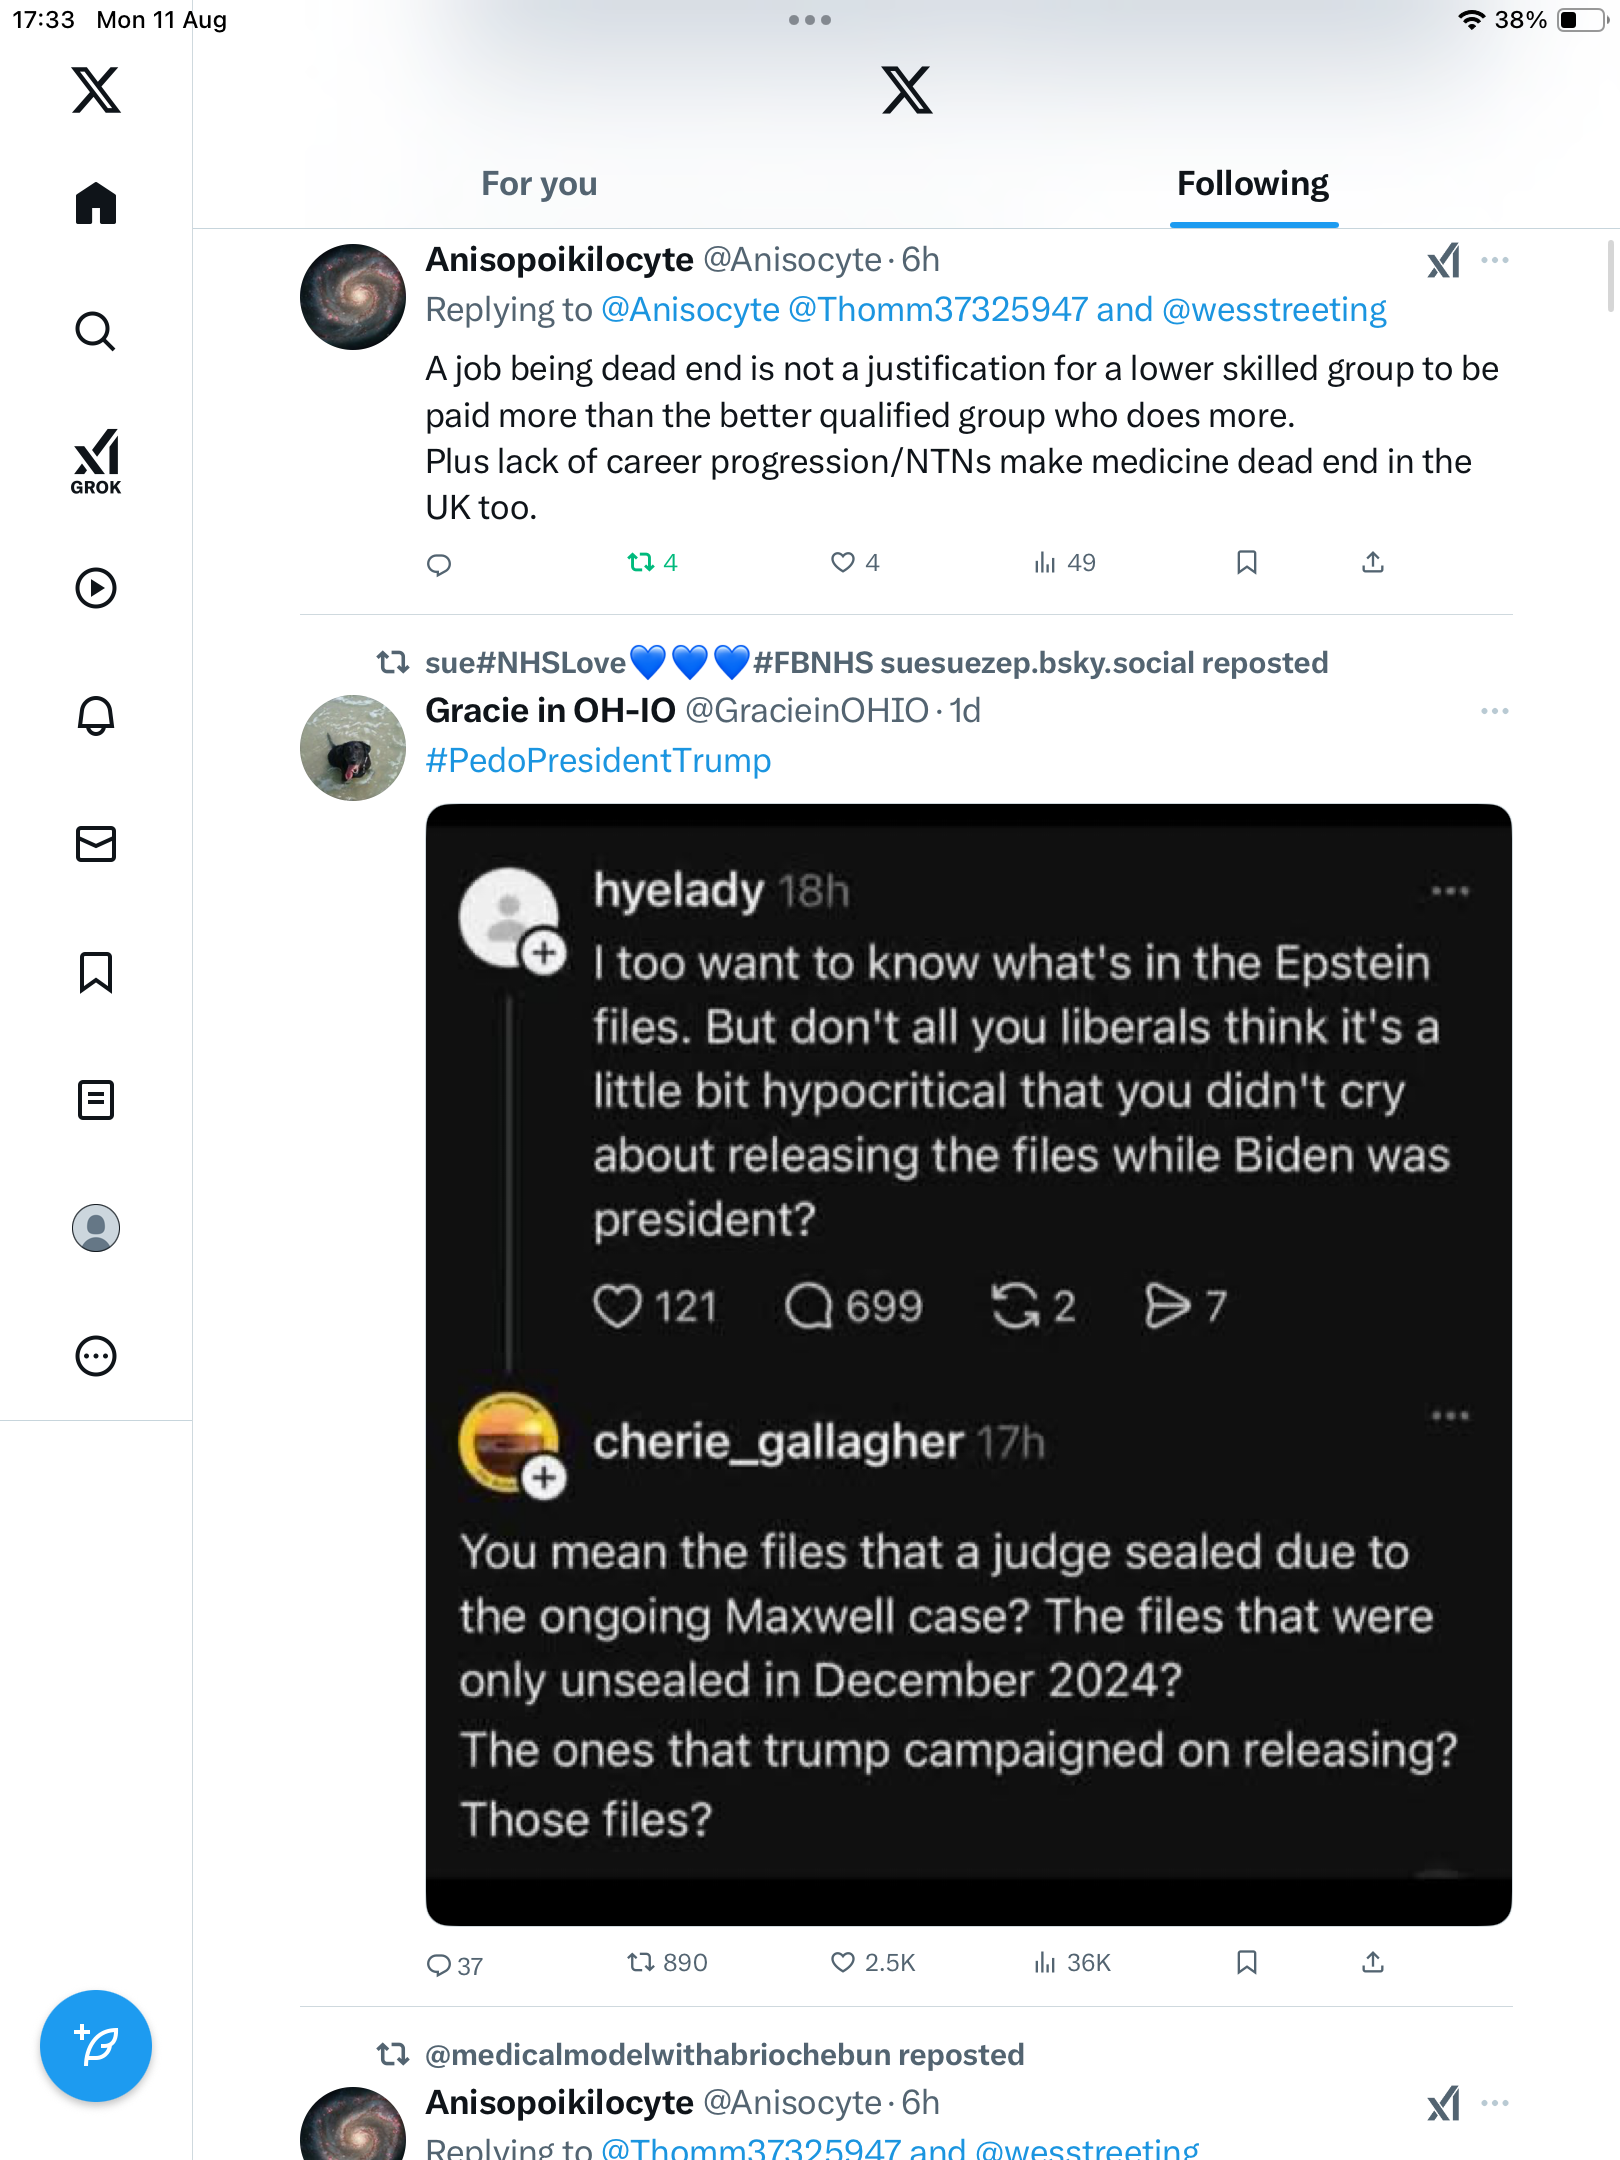This screenshot has width=1620, height=2160.
Task: Open the video play tab in sidebar
Action: [x=96, y=588]
